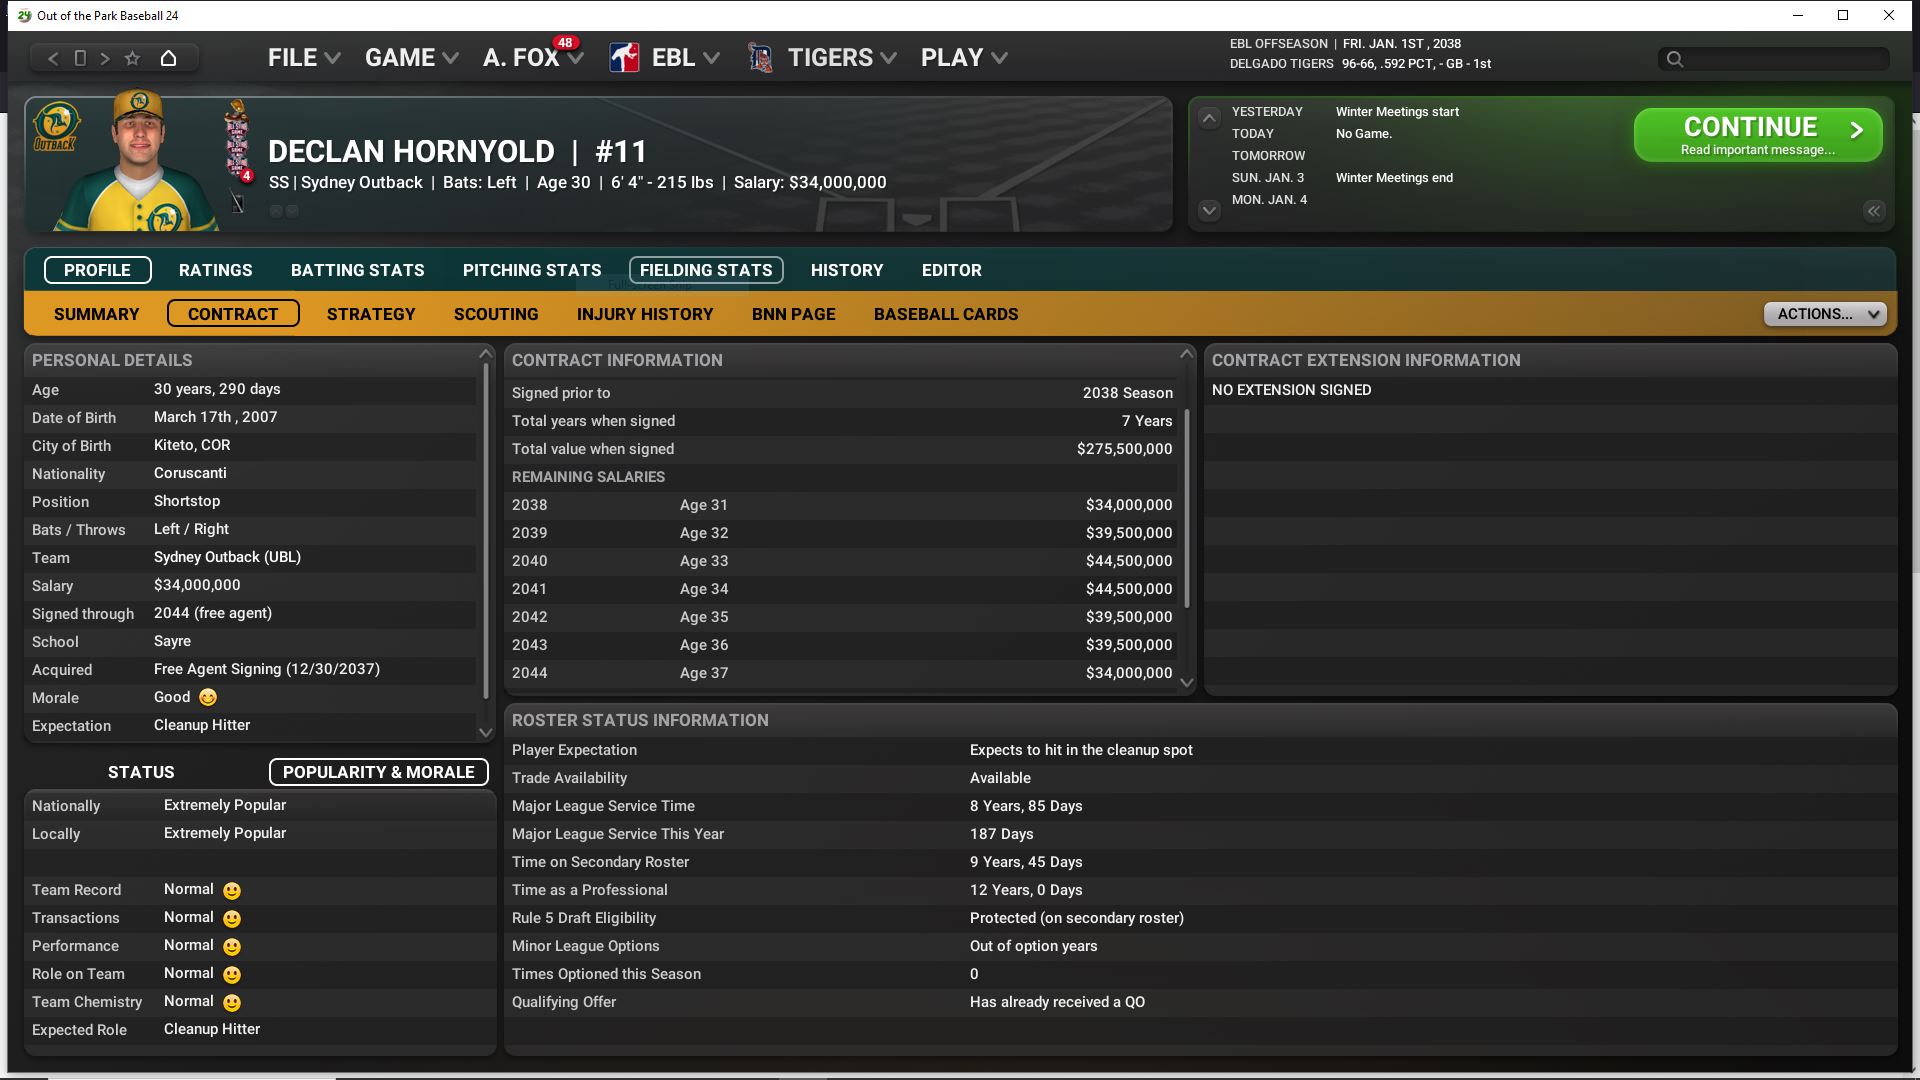Viewport: 1920px width, 1080px height.
Task: Click the EBL league logo icon
Action: [625, 58]
